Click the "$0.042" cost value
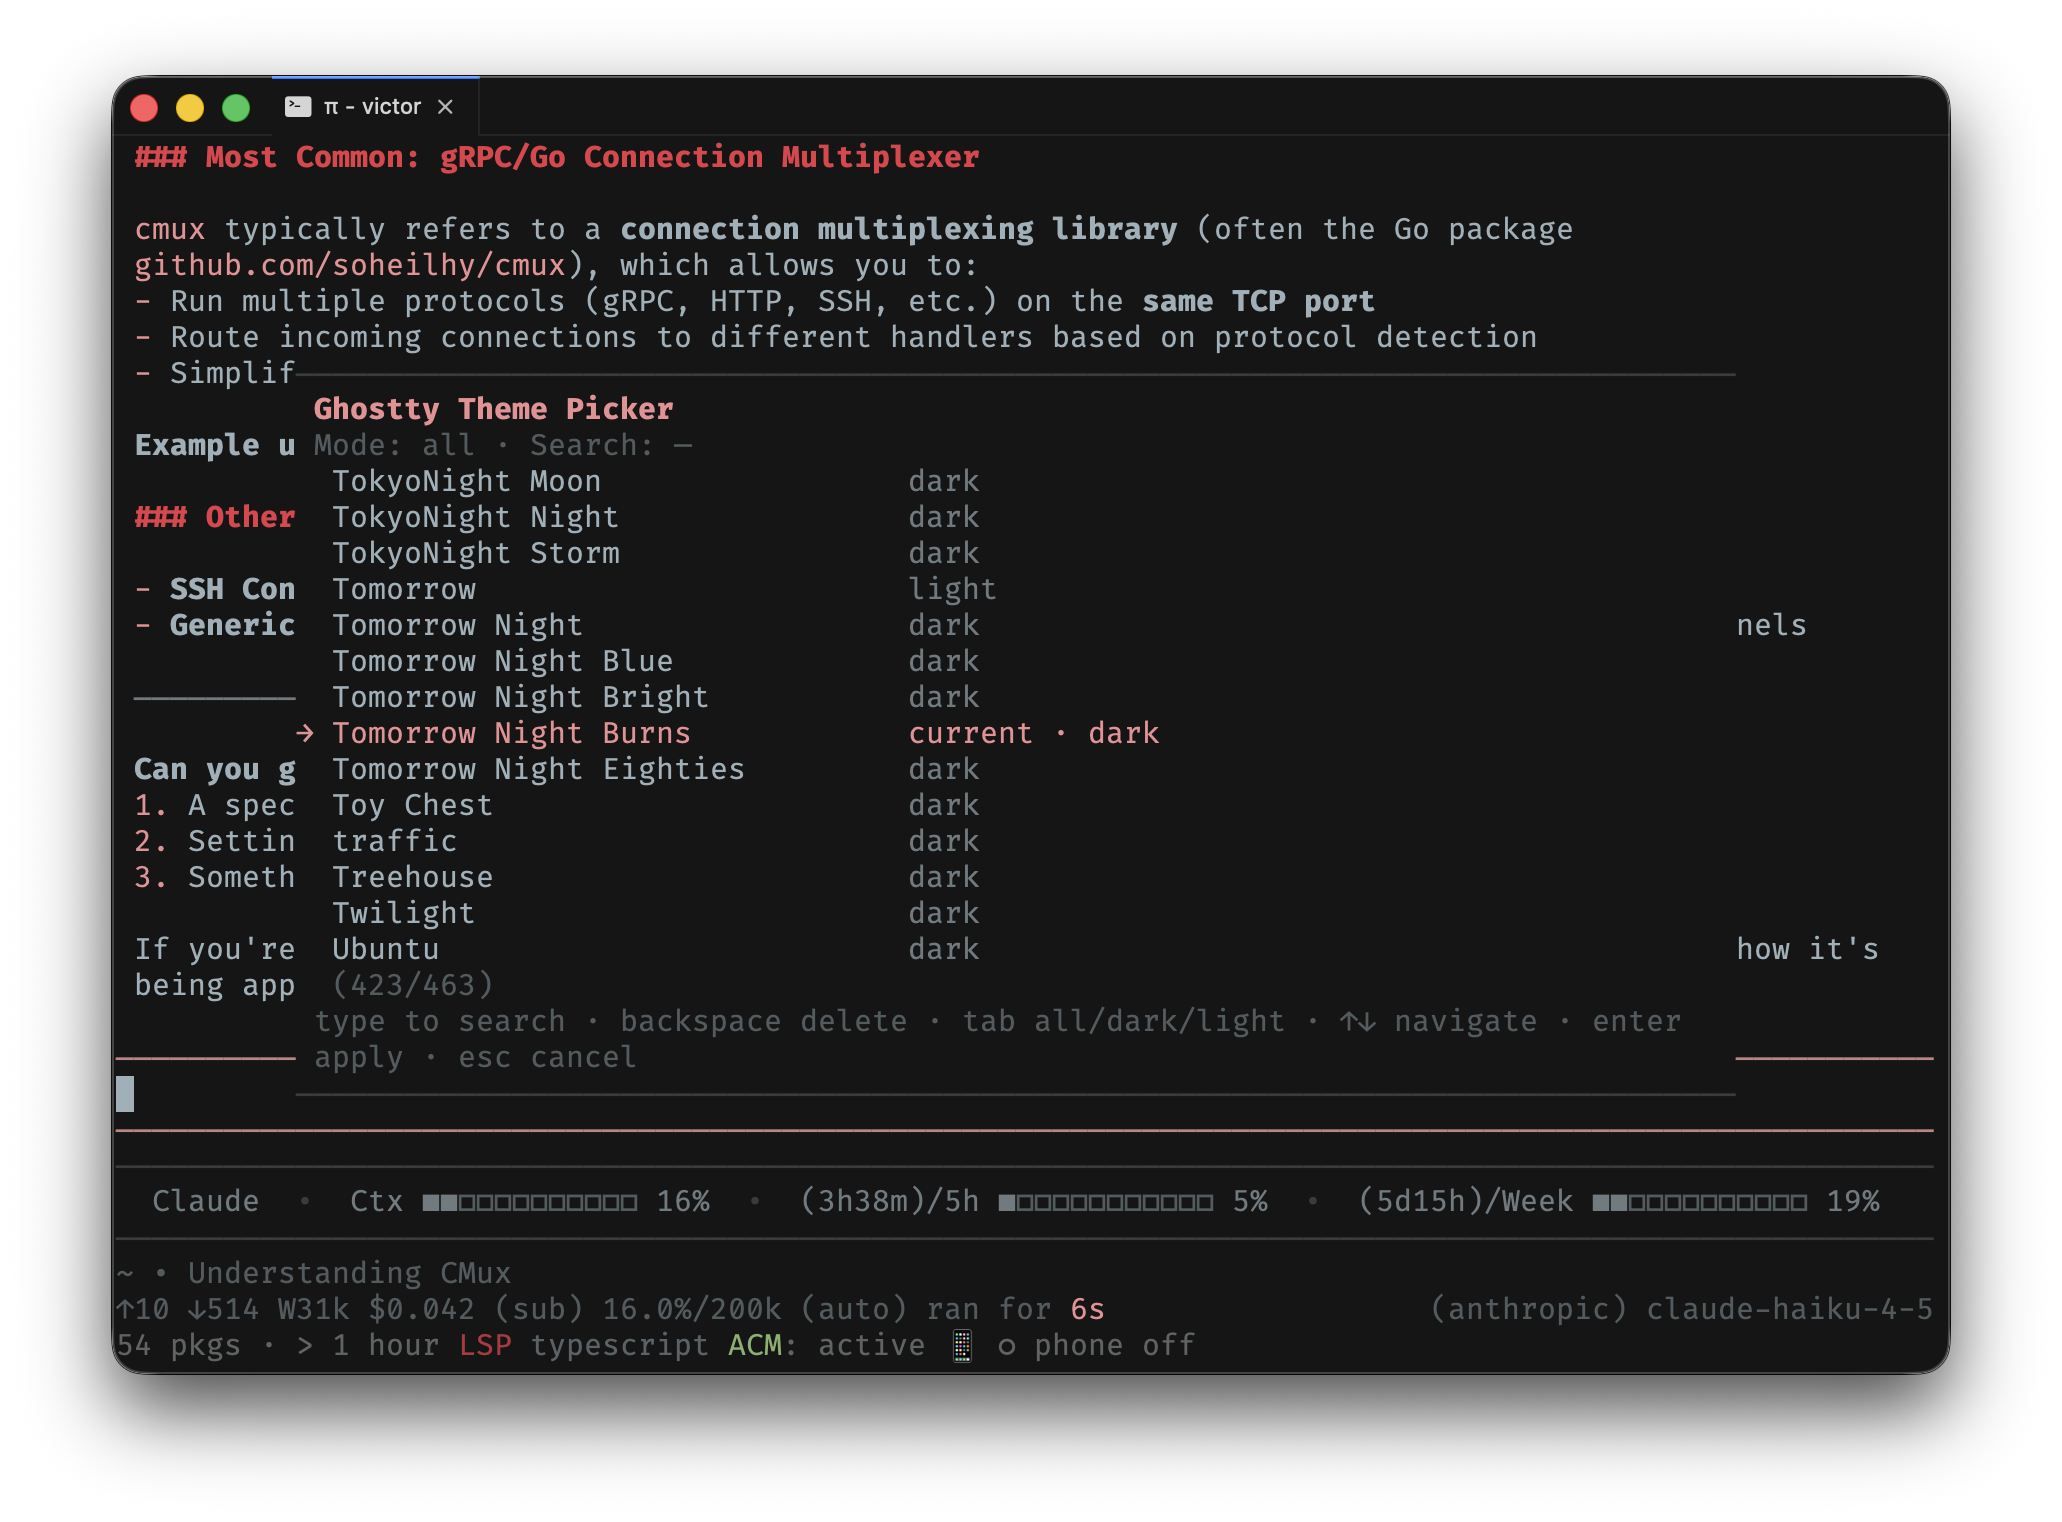 coord(421,1310)
